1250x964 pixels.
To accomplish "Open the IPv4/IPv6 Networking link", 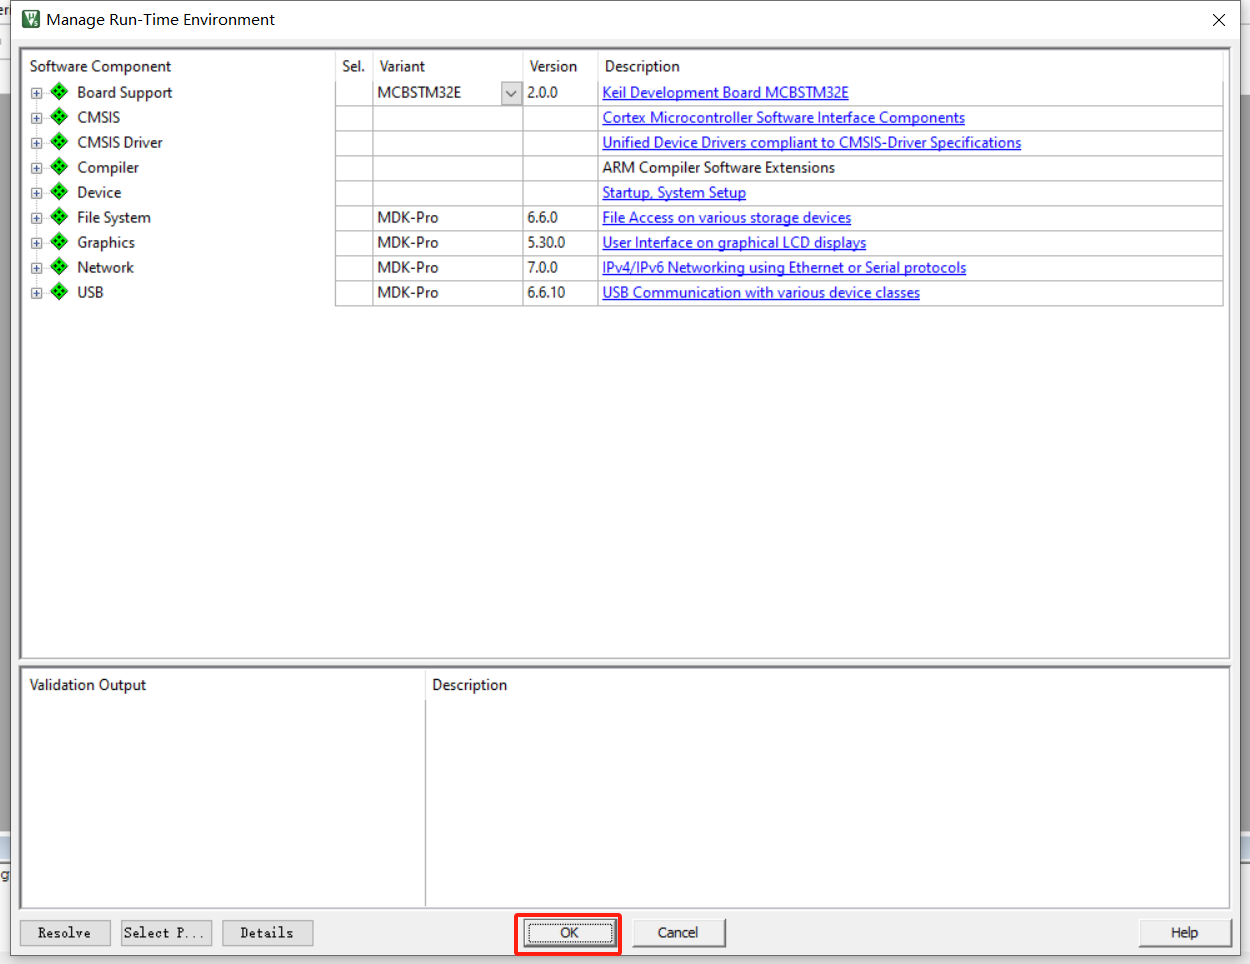I will point(784,267).
